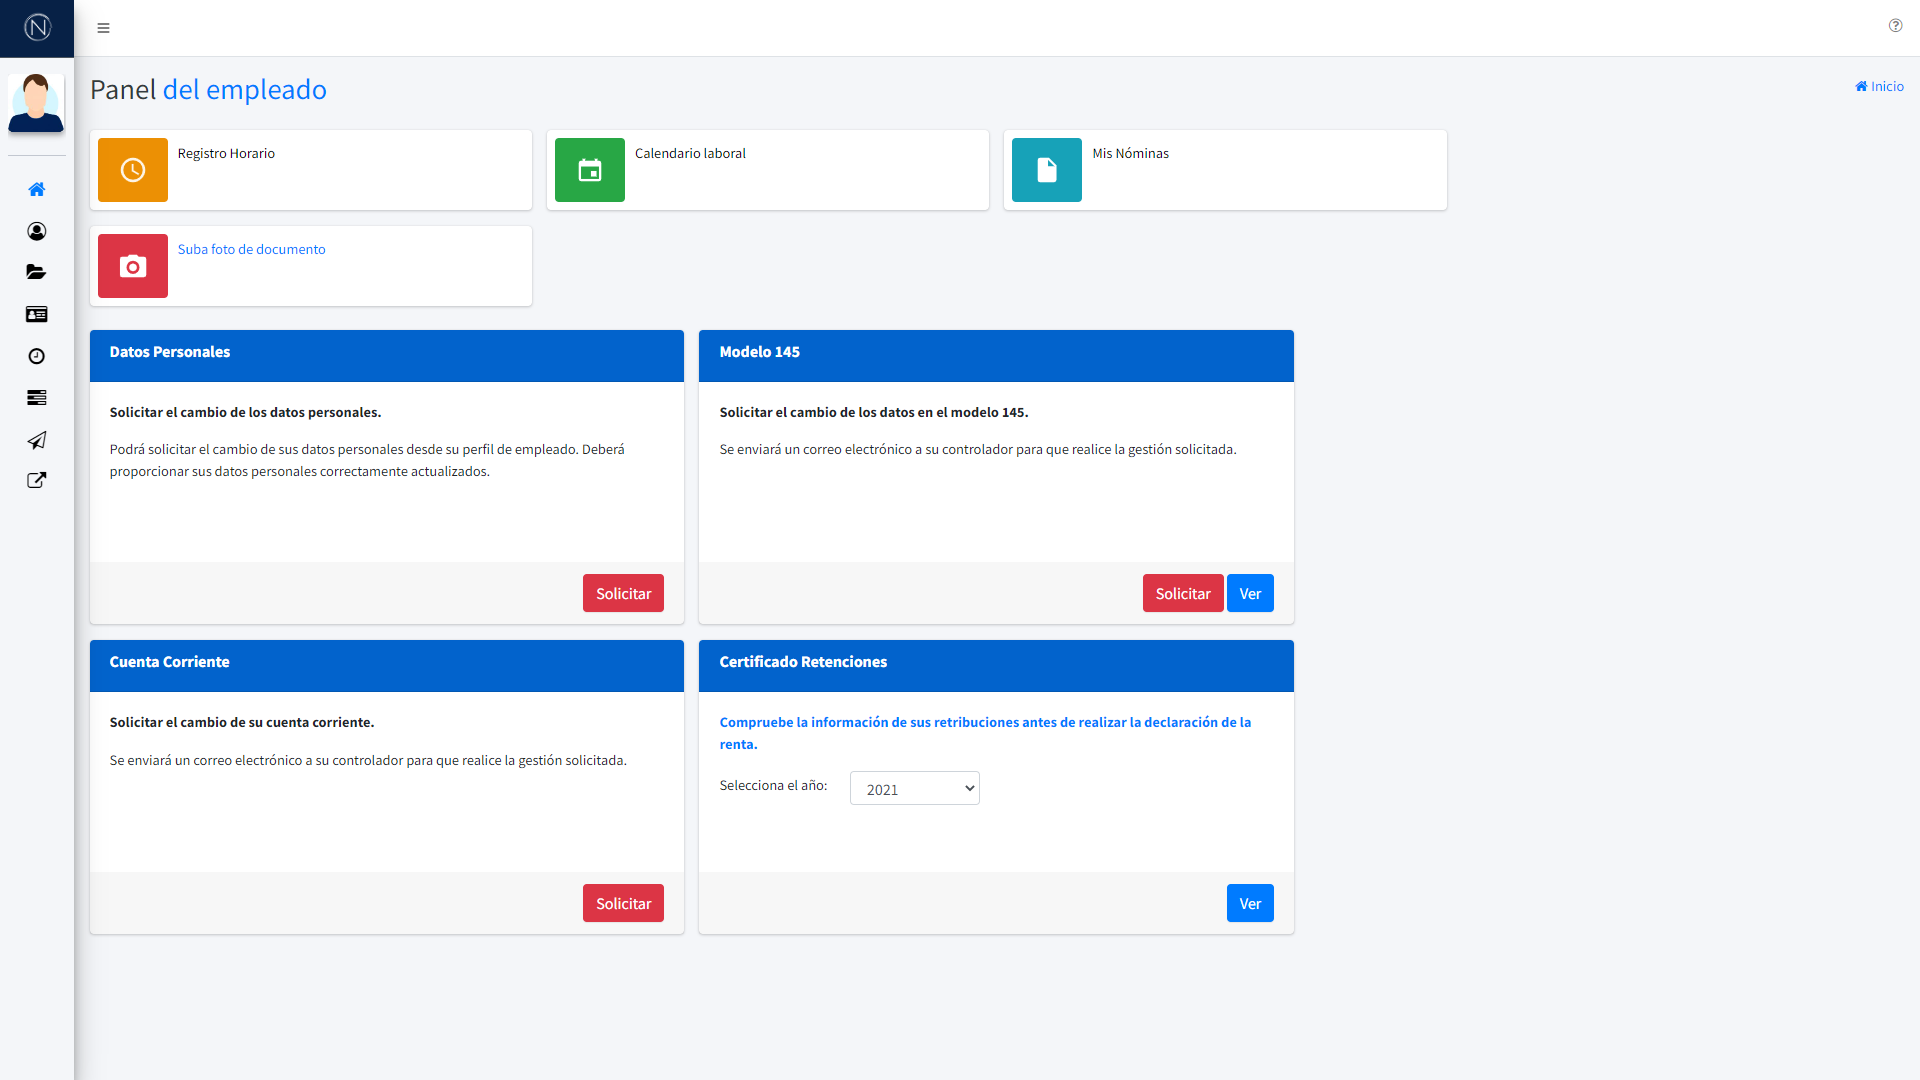Open the Calendario laboral green calendar tile

tap(590, 170)
